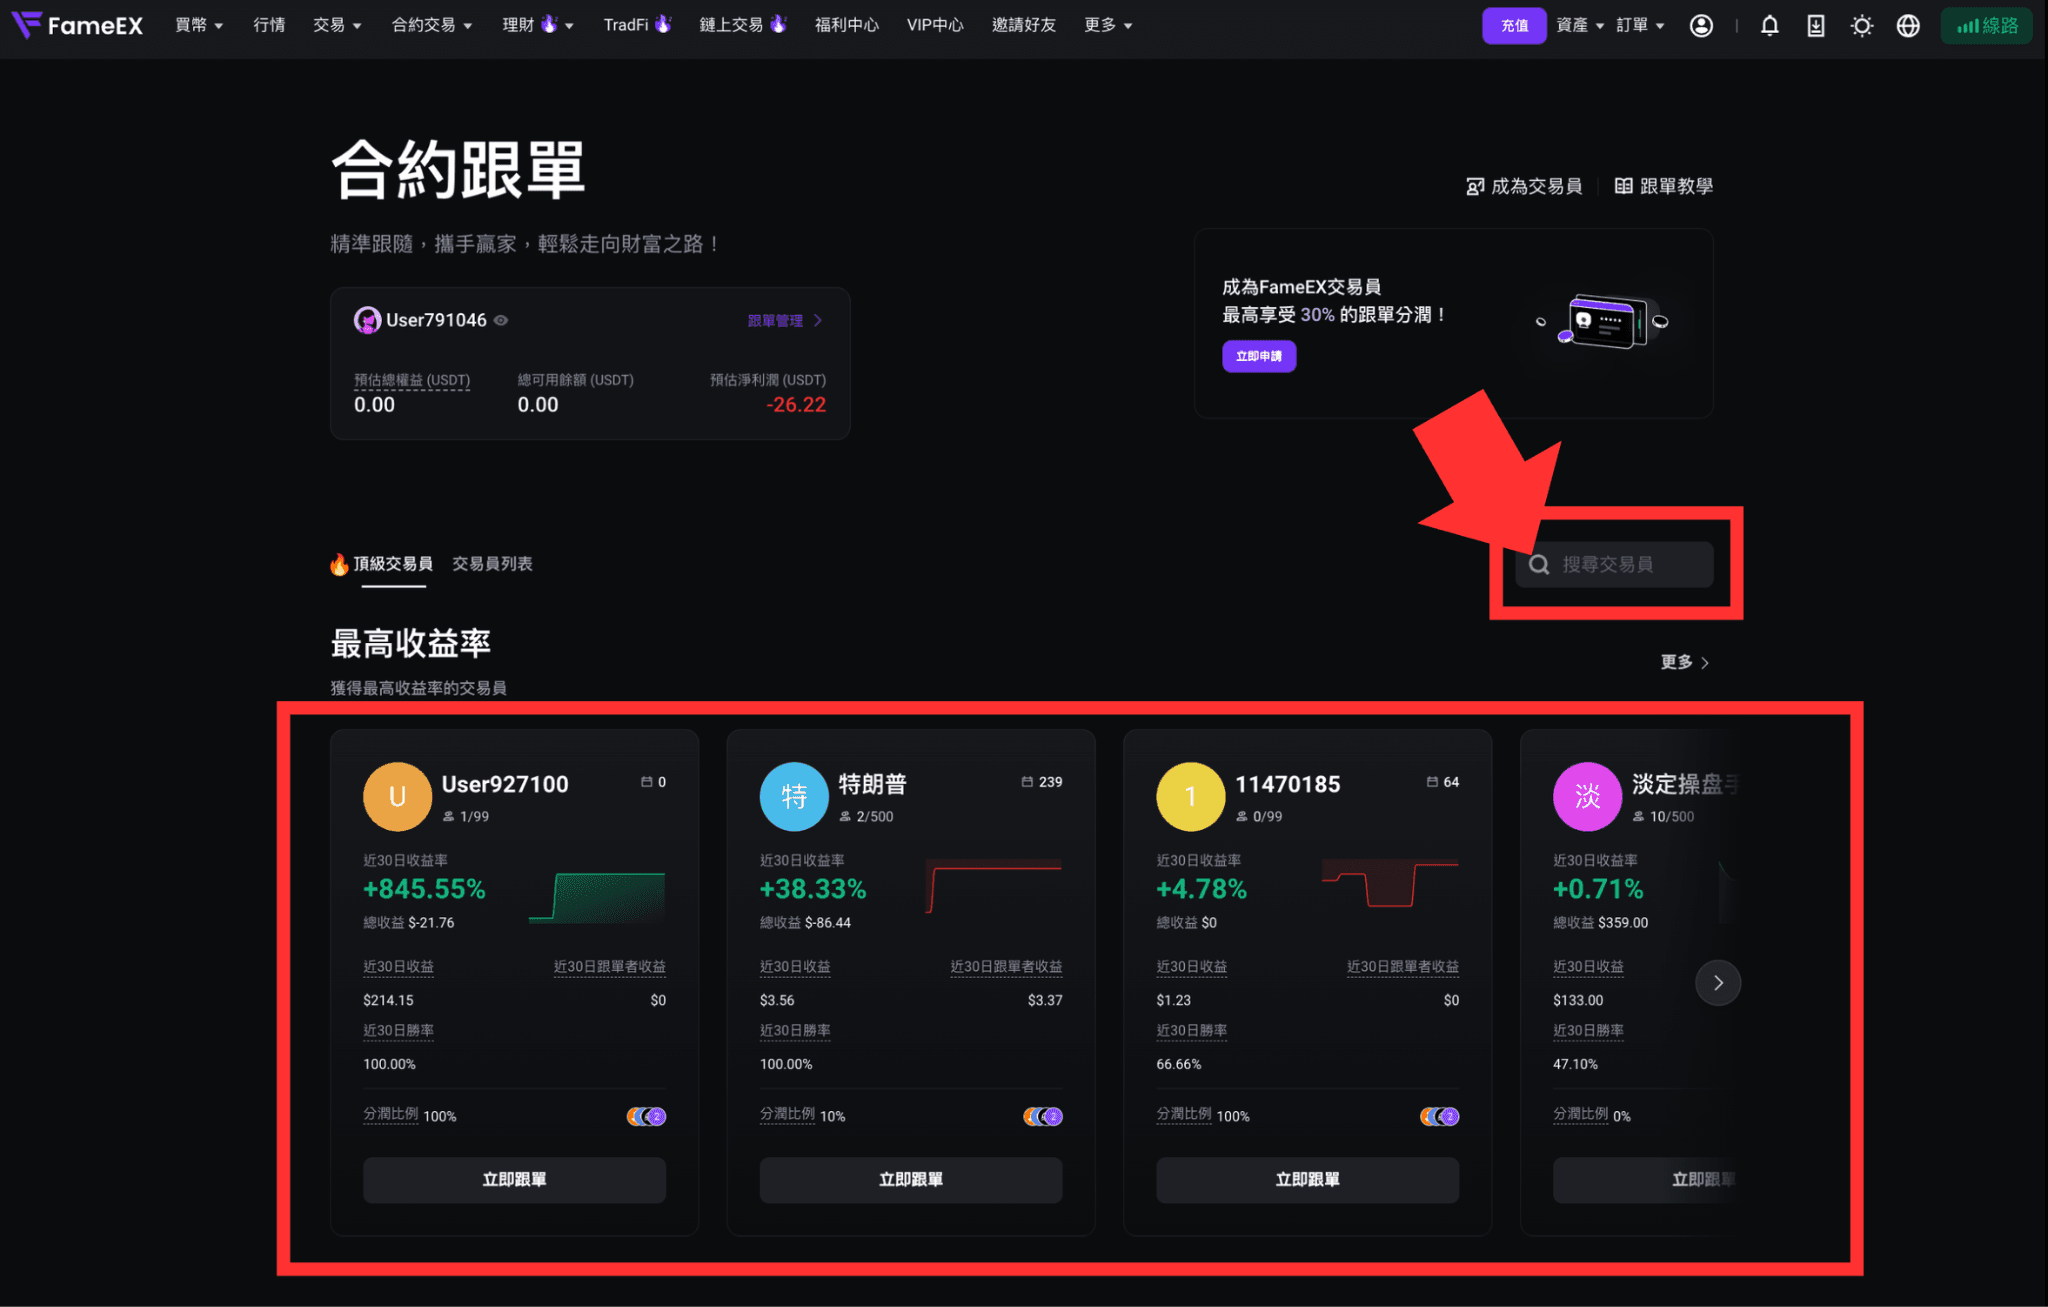Screen dimensions: 2048x1307
Task: Show next trader cards with right arrow
Action: click(1718, 983)
